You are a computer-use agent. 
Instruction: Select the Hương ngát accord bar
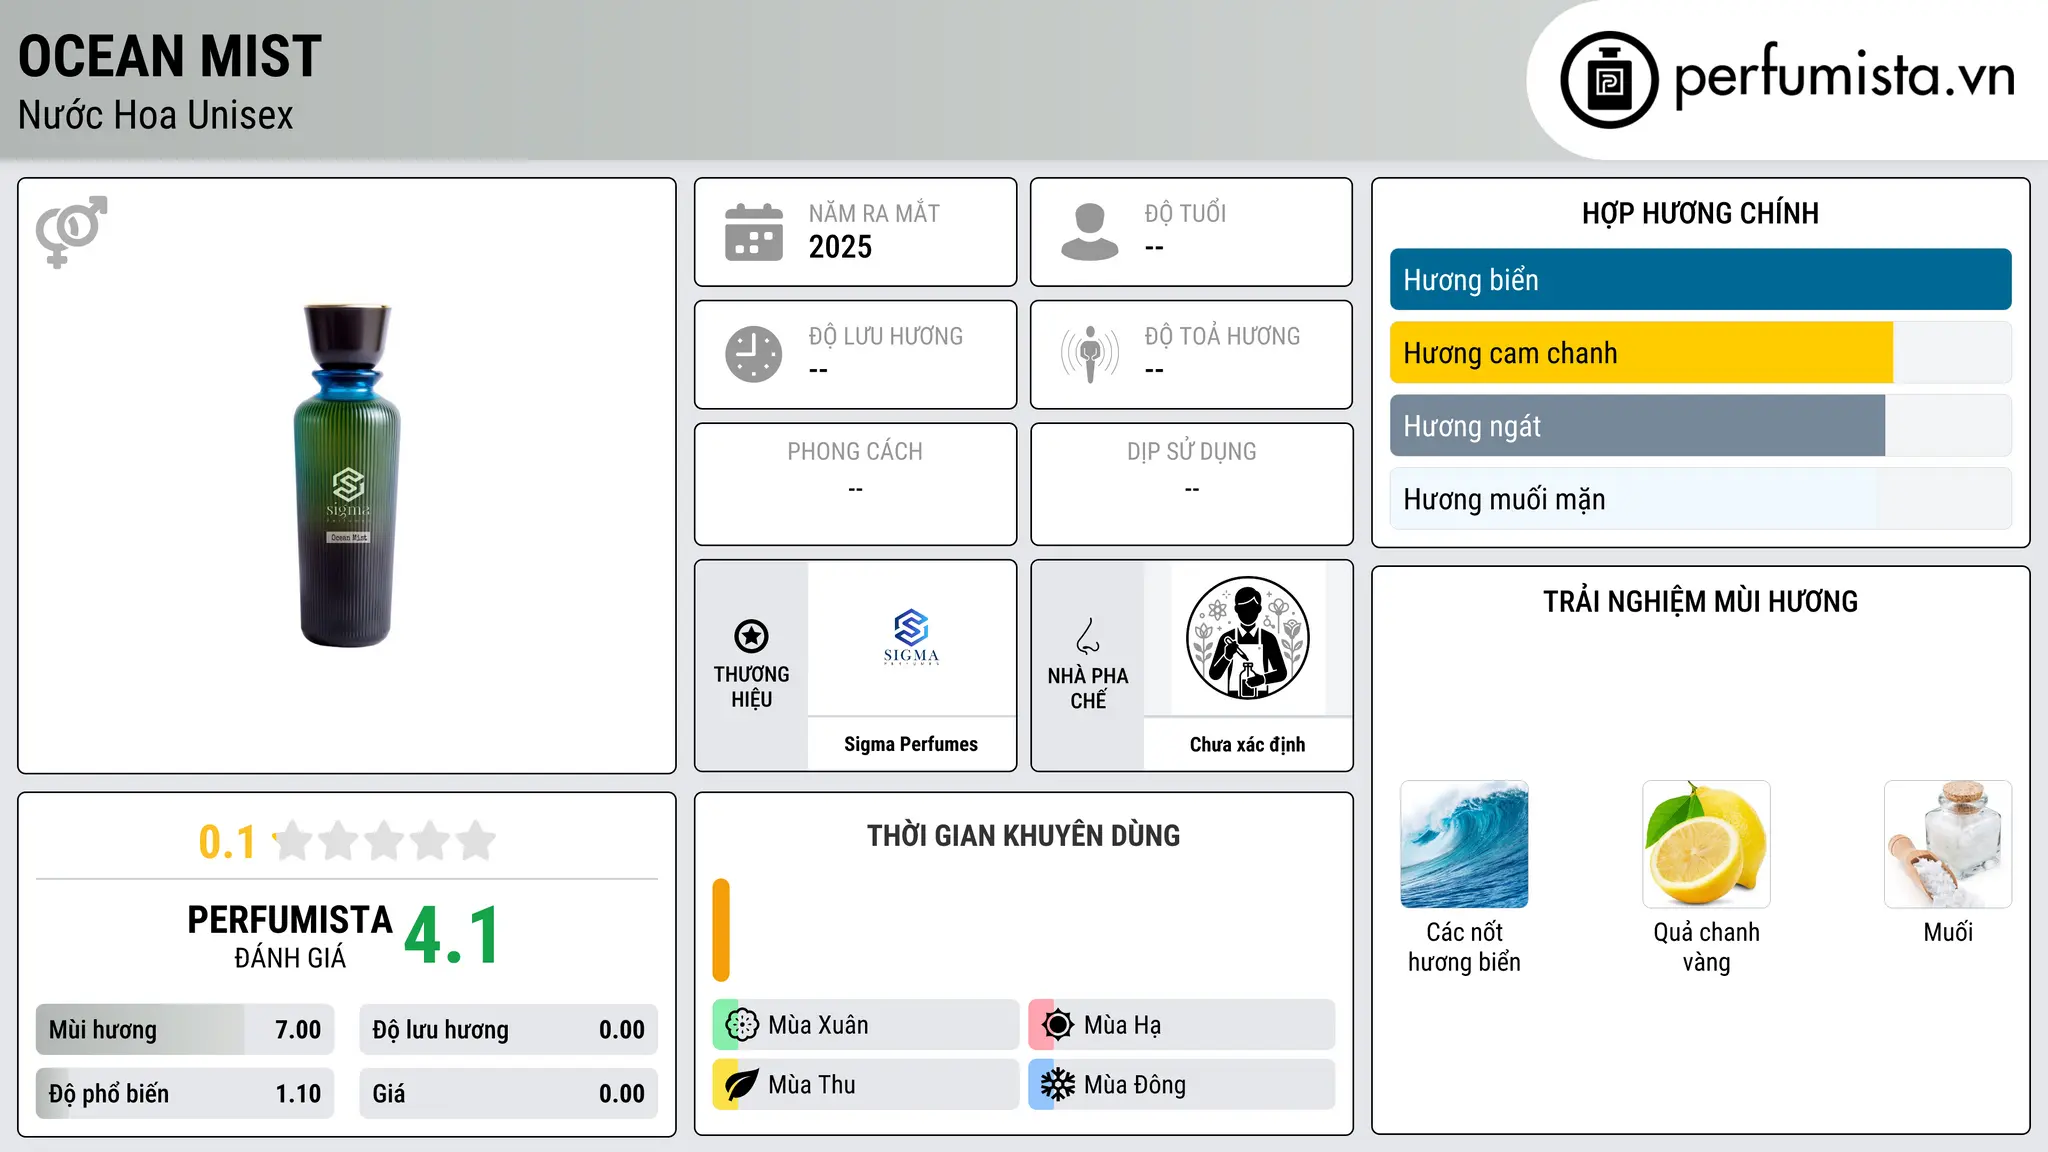tap(1700, 426)
